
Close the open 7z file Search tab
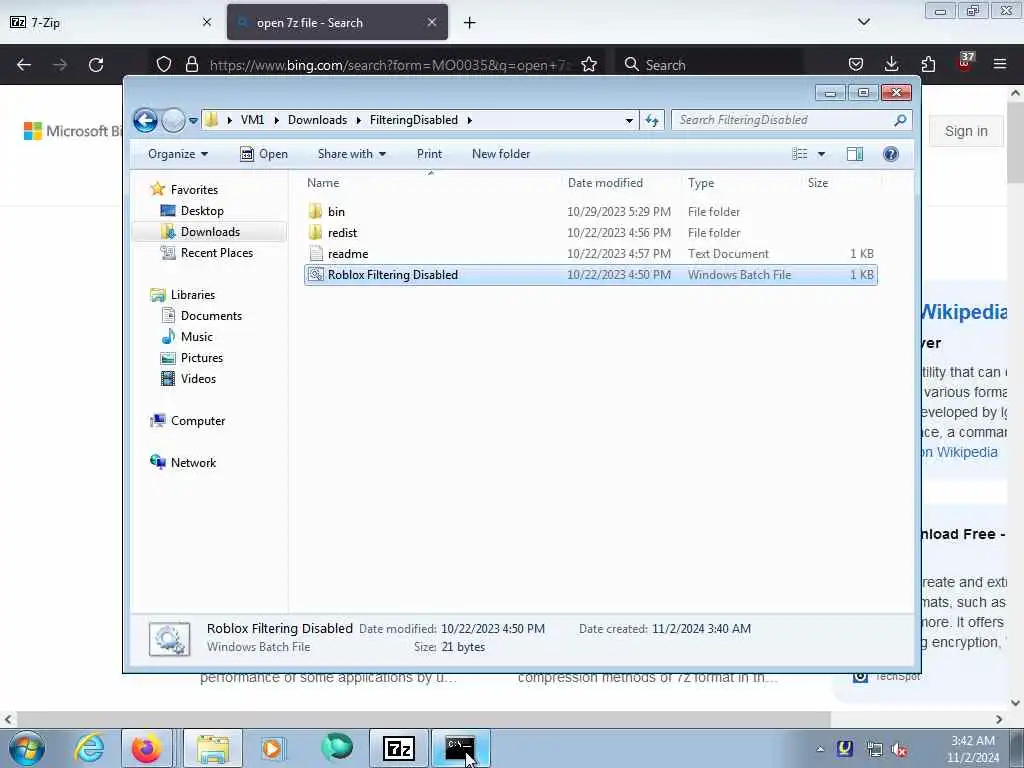coord(432,22)
